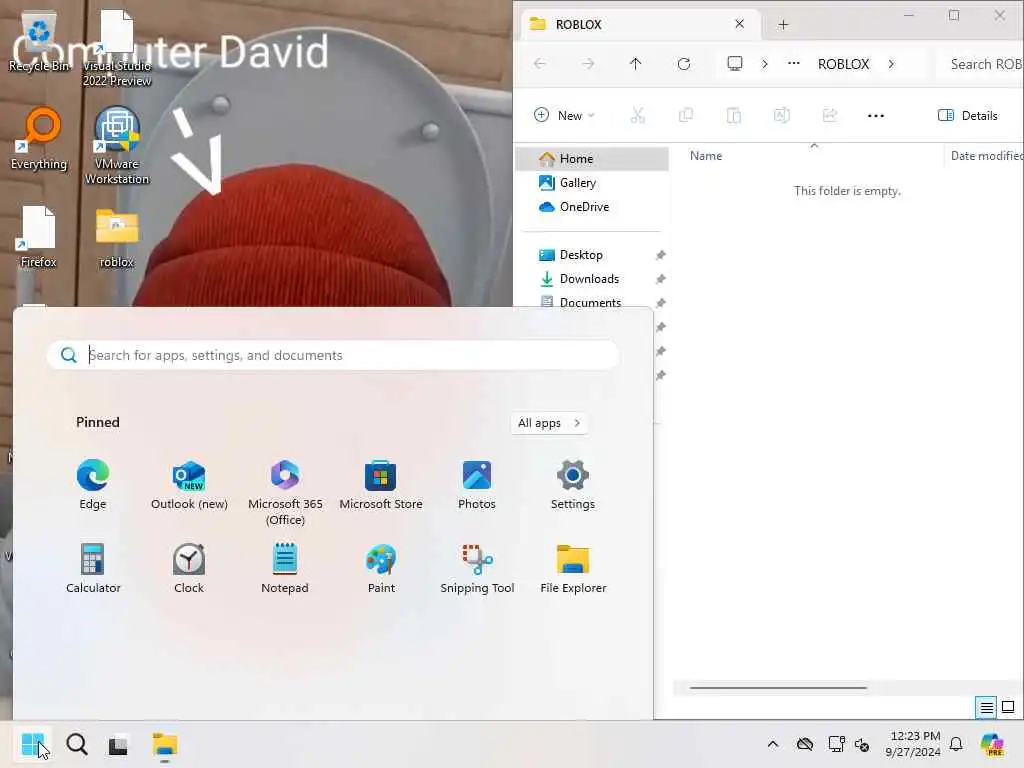
Task: Sort by Date modified column
Action: [985, 156]
